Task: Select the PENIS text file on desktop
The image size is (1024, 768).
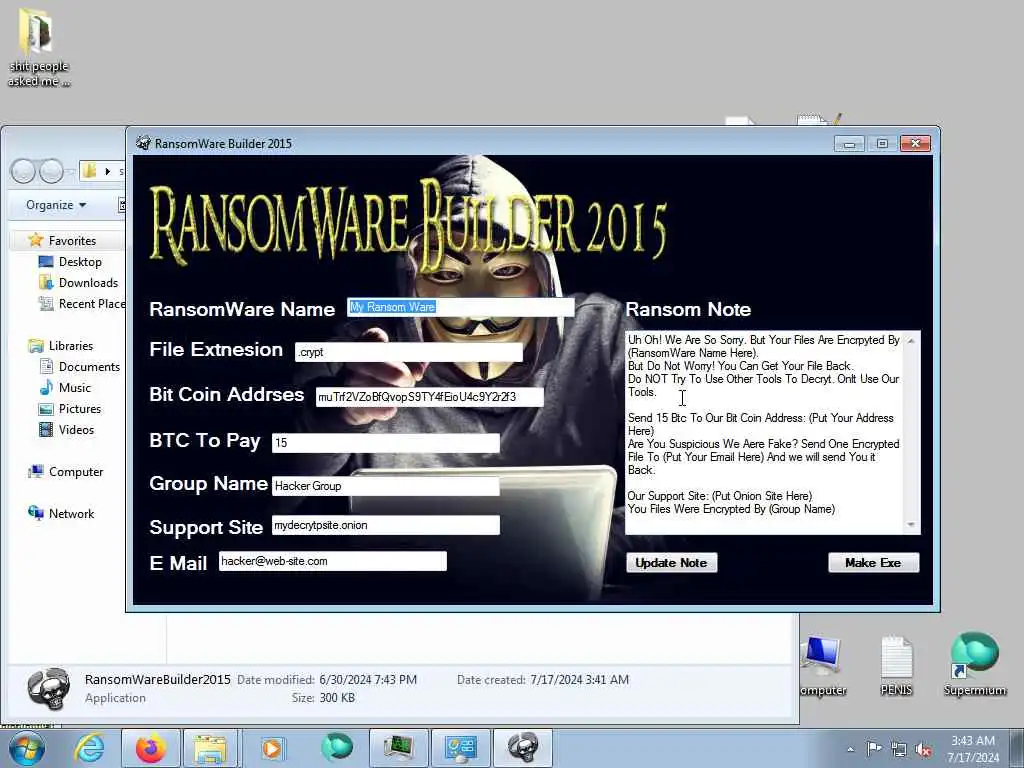Action: 896,666
